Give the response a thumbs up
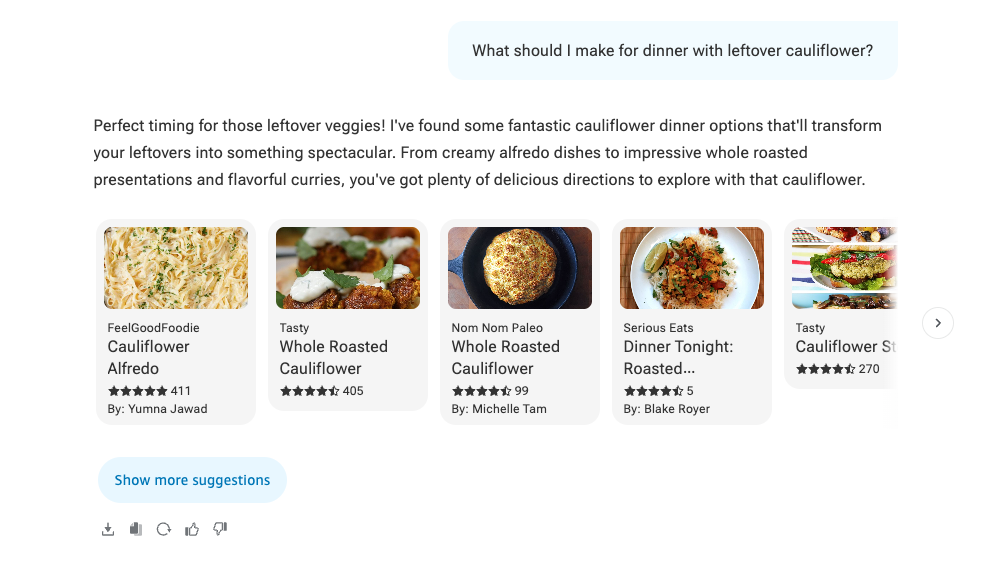The image size is (981, 561). pyautogui.click(x=192, y=529)
